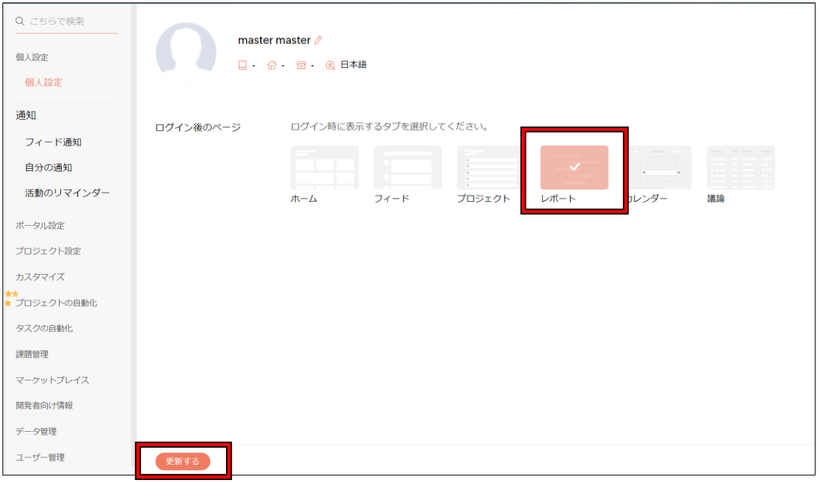Go to 活動のリマインダー settings
This screenshot has height=483, width=820.
tap(67, 193)
